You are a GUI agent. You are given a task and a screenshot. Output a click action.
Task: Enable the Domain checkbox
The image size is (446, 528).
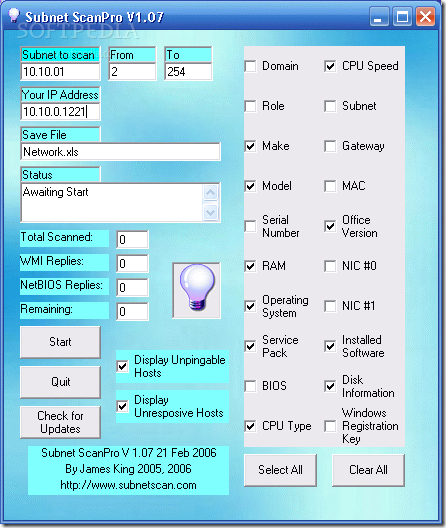251,66
